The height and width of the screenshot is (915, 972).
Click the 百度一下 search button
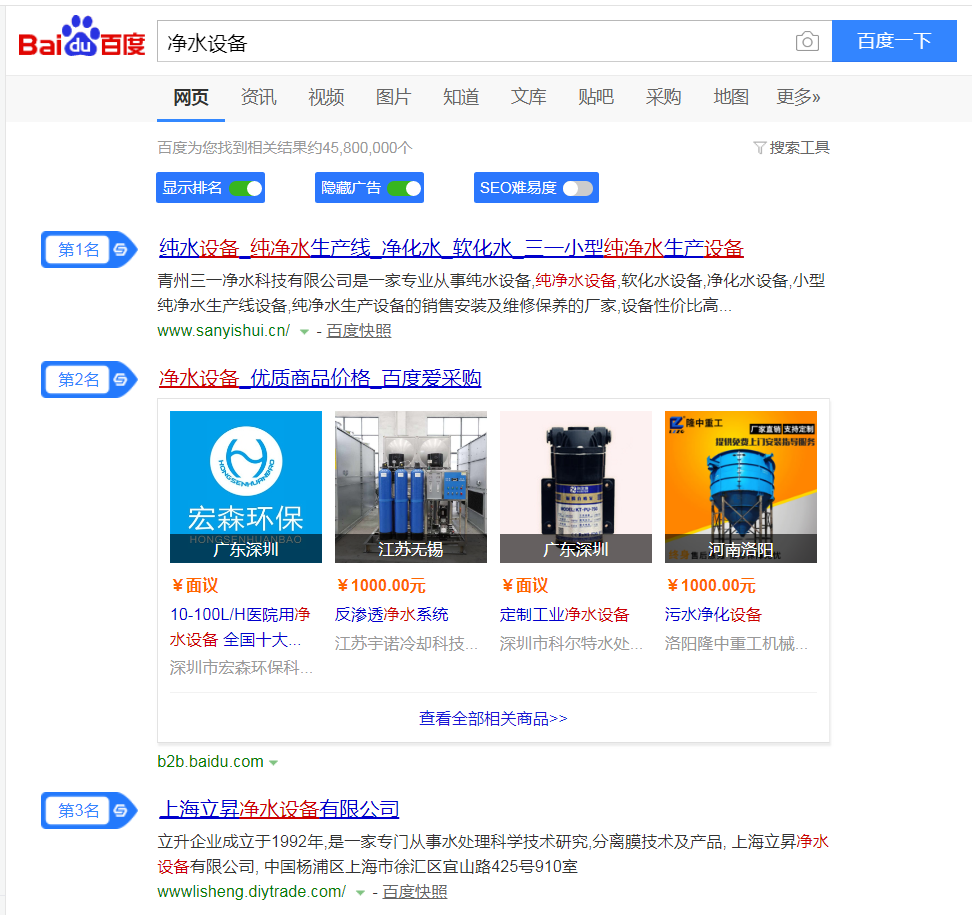[x=894, y=41]
